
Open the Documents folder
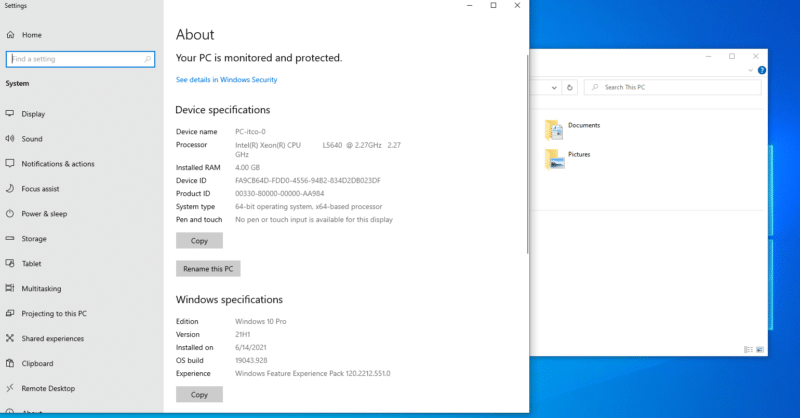[583, 126]
